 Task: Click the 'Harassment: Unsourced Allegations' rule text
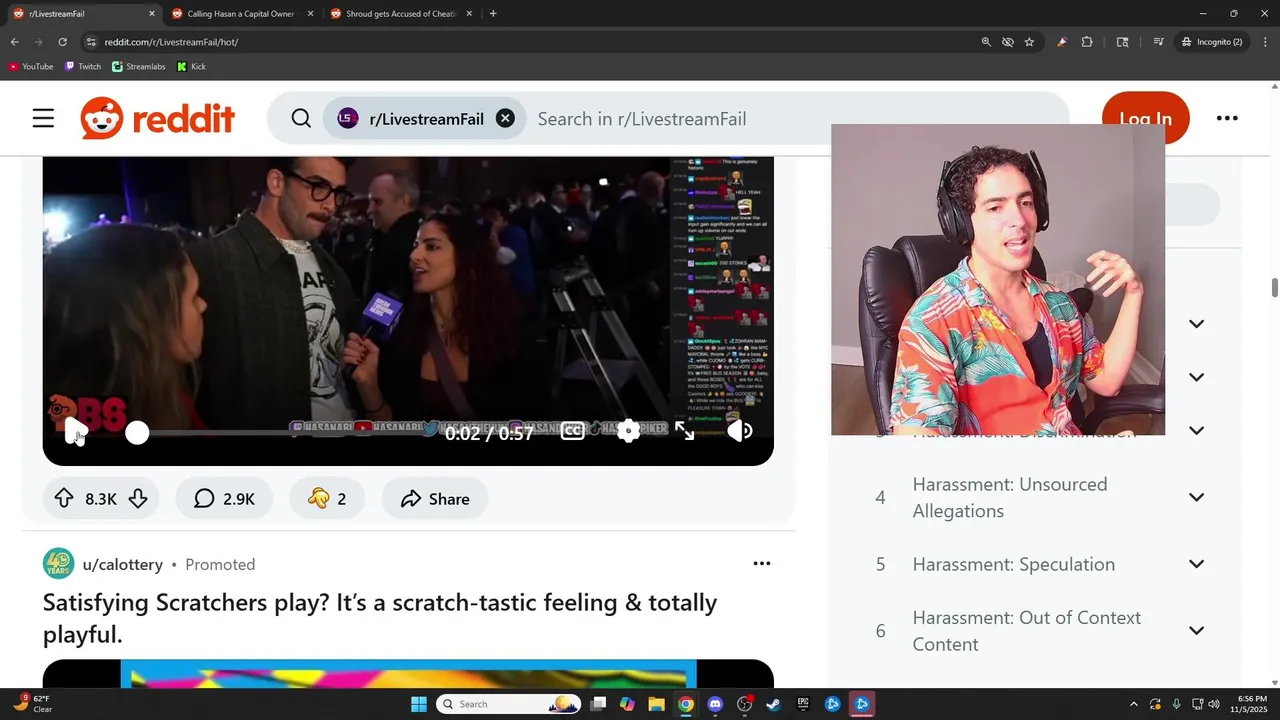point(1009,497)
